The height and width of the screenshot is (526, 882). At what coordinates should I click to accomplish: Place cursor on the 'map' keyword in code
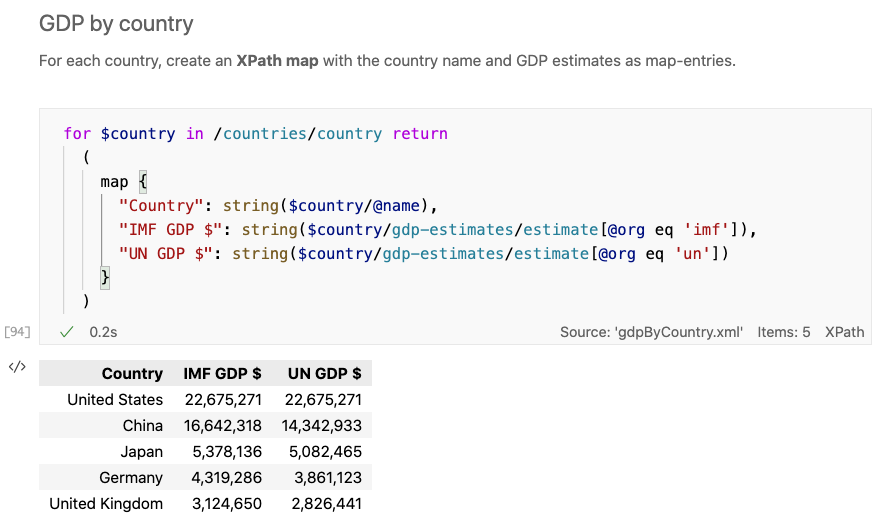pos(114,182)
